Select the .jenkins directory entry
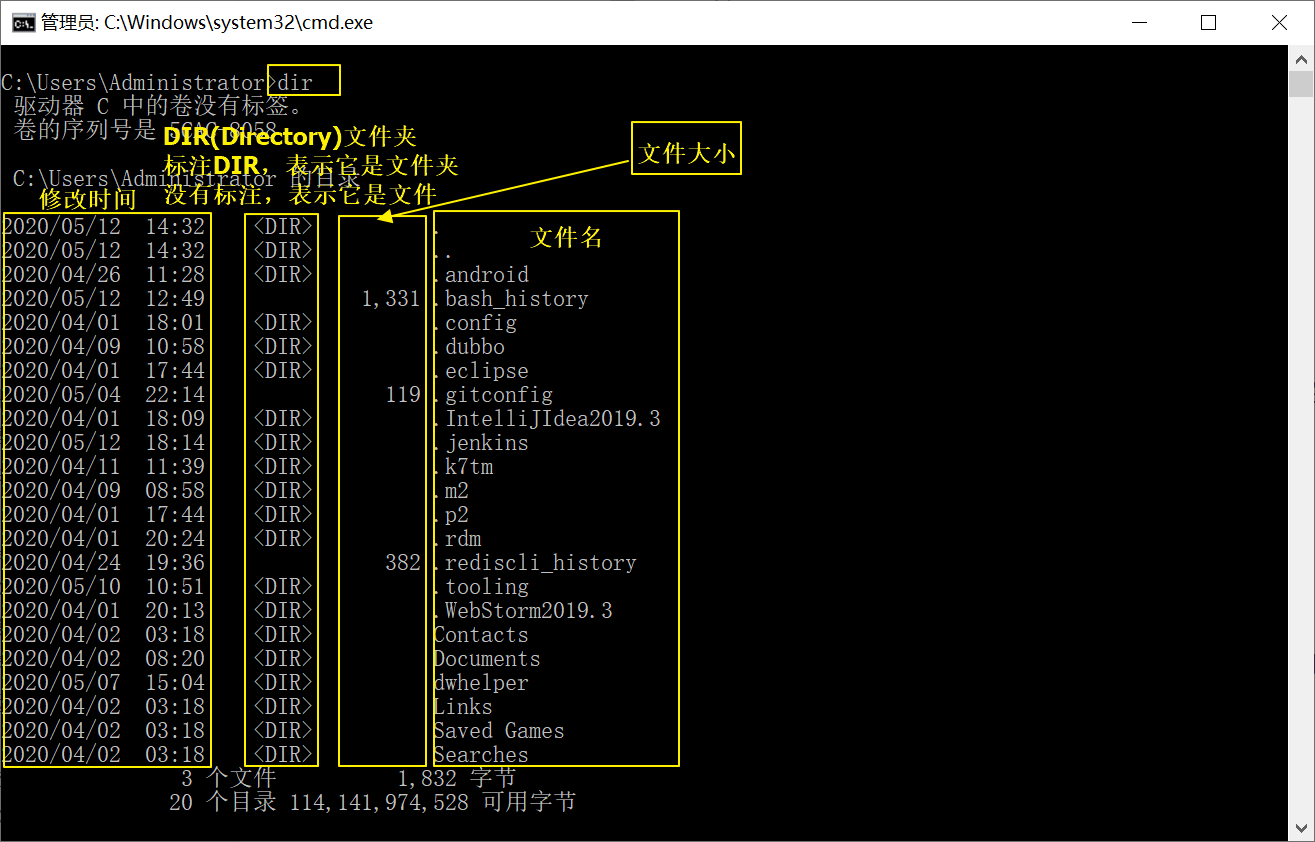 tap(486, 443)
